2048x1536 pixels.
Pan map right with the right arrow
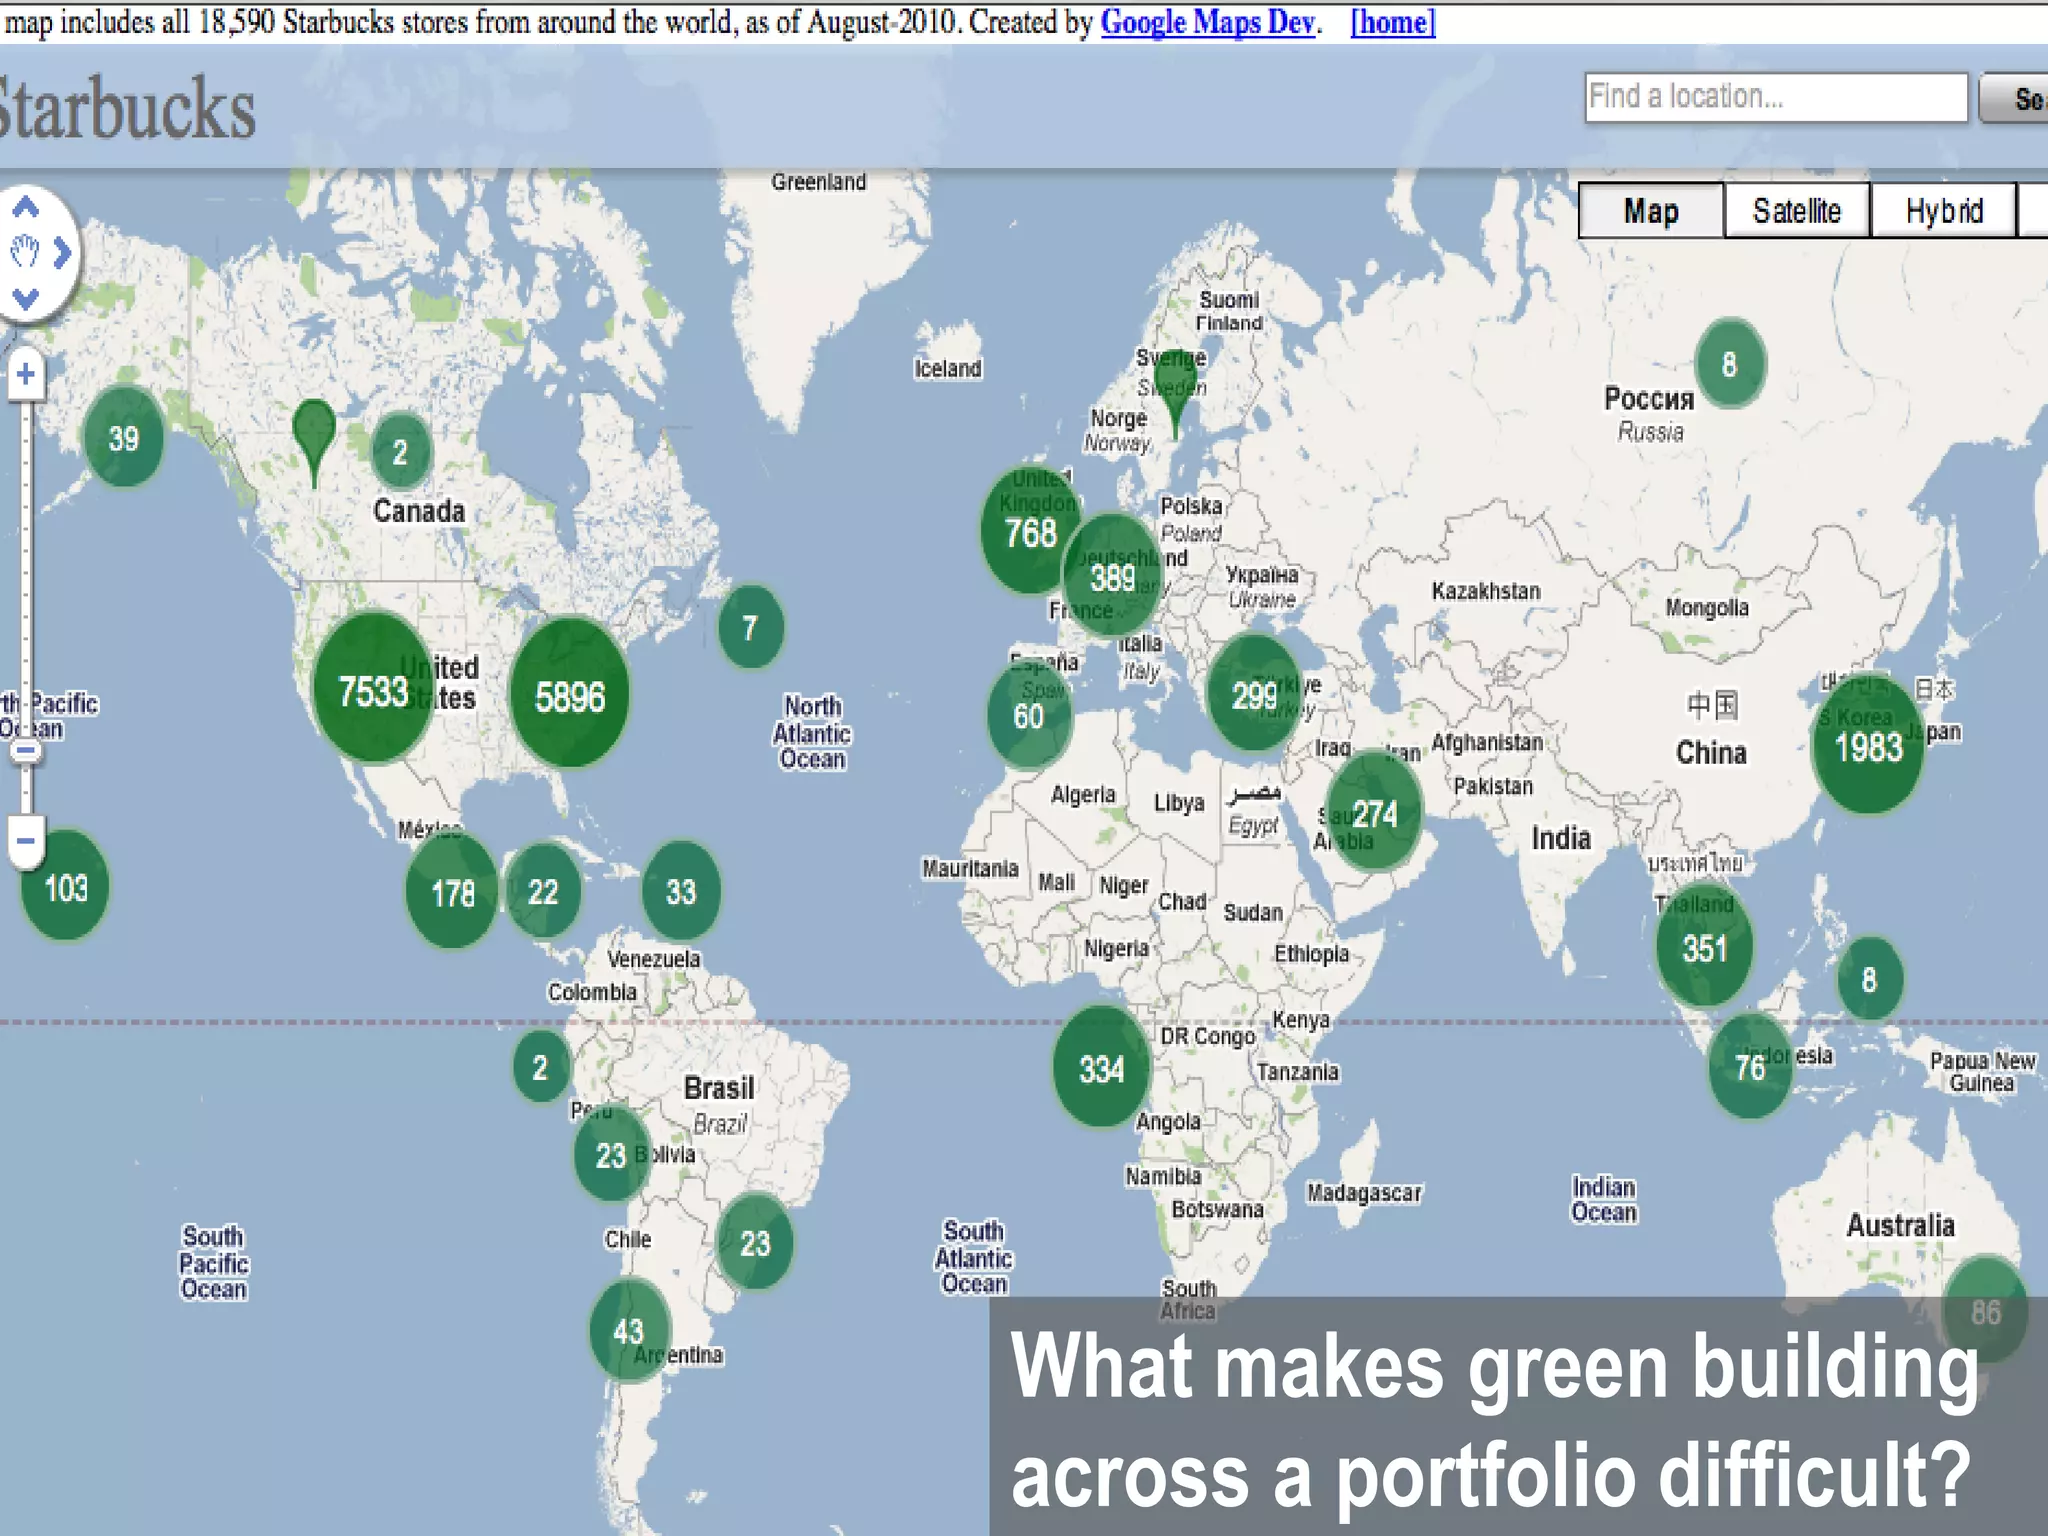tap(62, 252)
